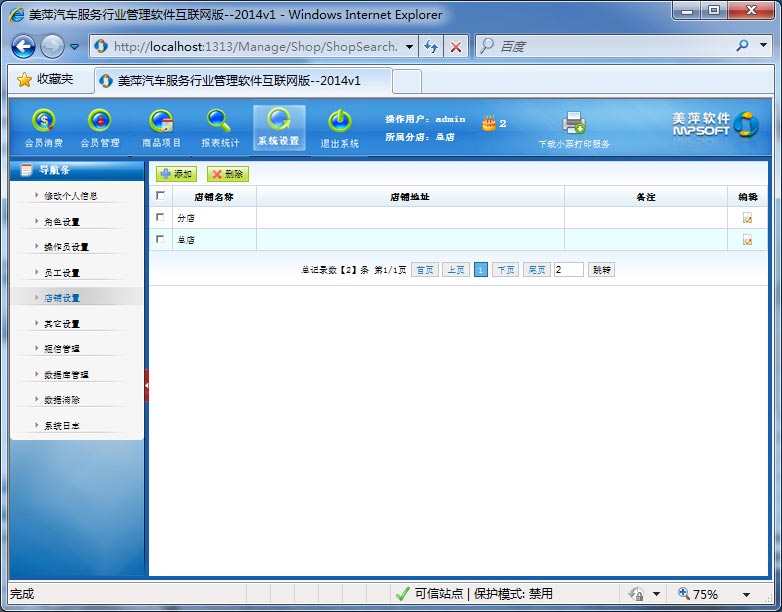Viewport: 782px width, 612px height.
Task: Click the page number input field
Action: (568, 270)
